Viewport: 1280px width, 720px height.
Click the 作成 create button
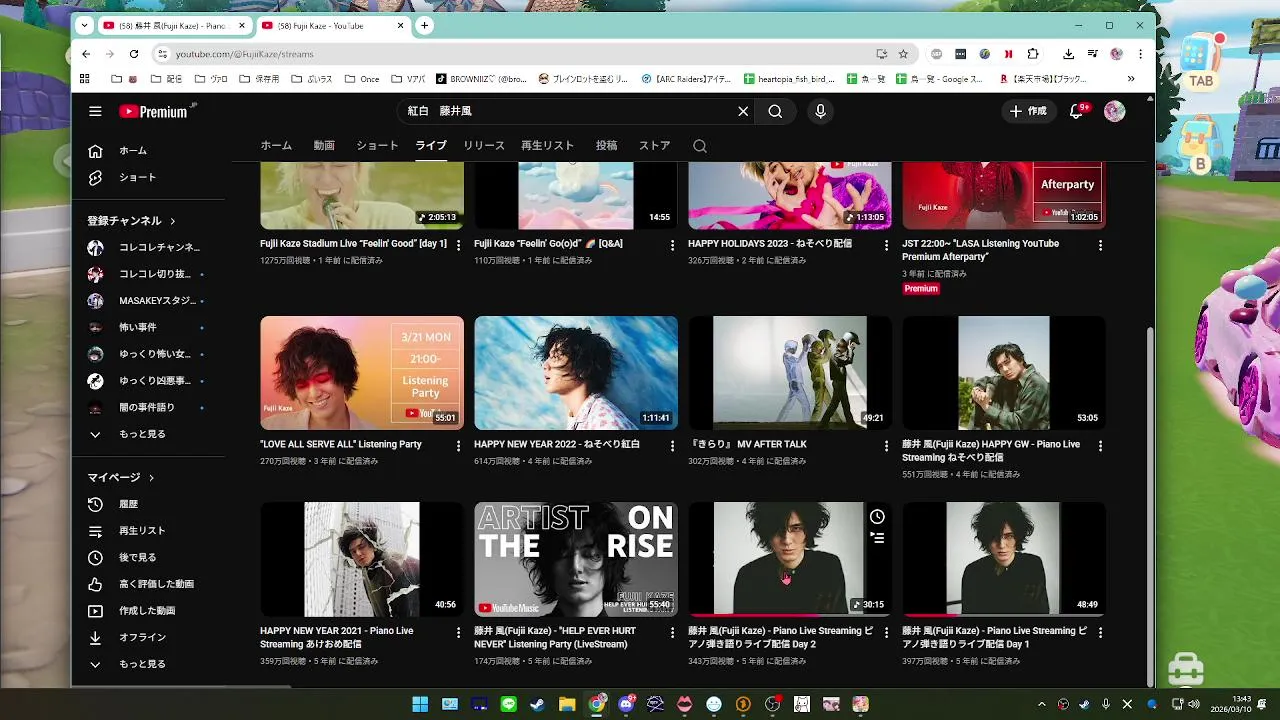point(1028,112)
